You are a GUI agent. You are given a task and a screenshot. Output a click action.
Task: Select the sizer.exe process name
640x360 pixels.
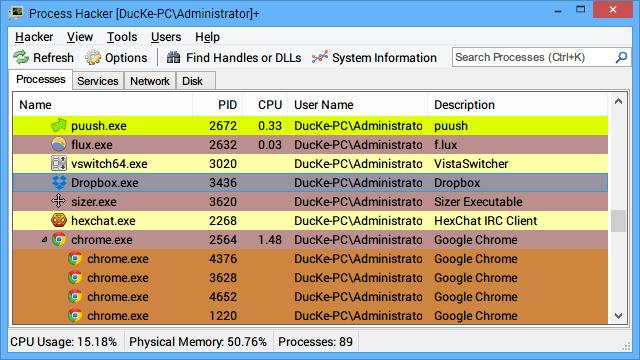tap(93, 202)
